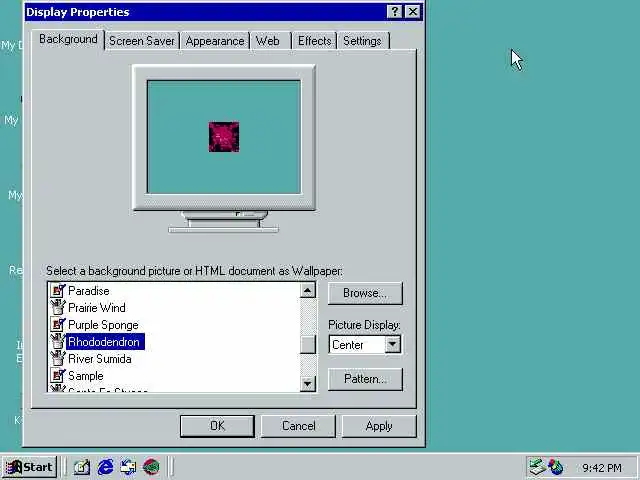Open the Start menu
Screen dimensions: 640x480
[30, 467]
